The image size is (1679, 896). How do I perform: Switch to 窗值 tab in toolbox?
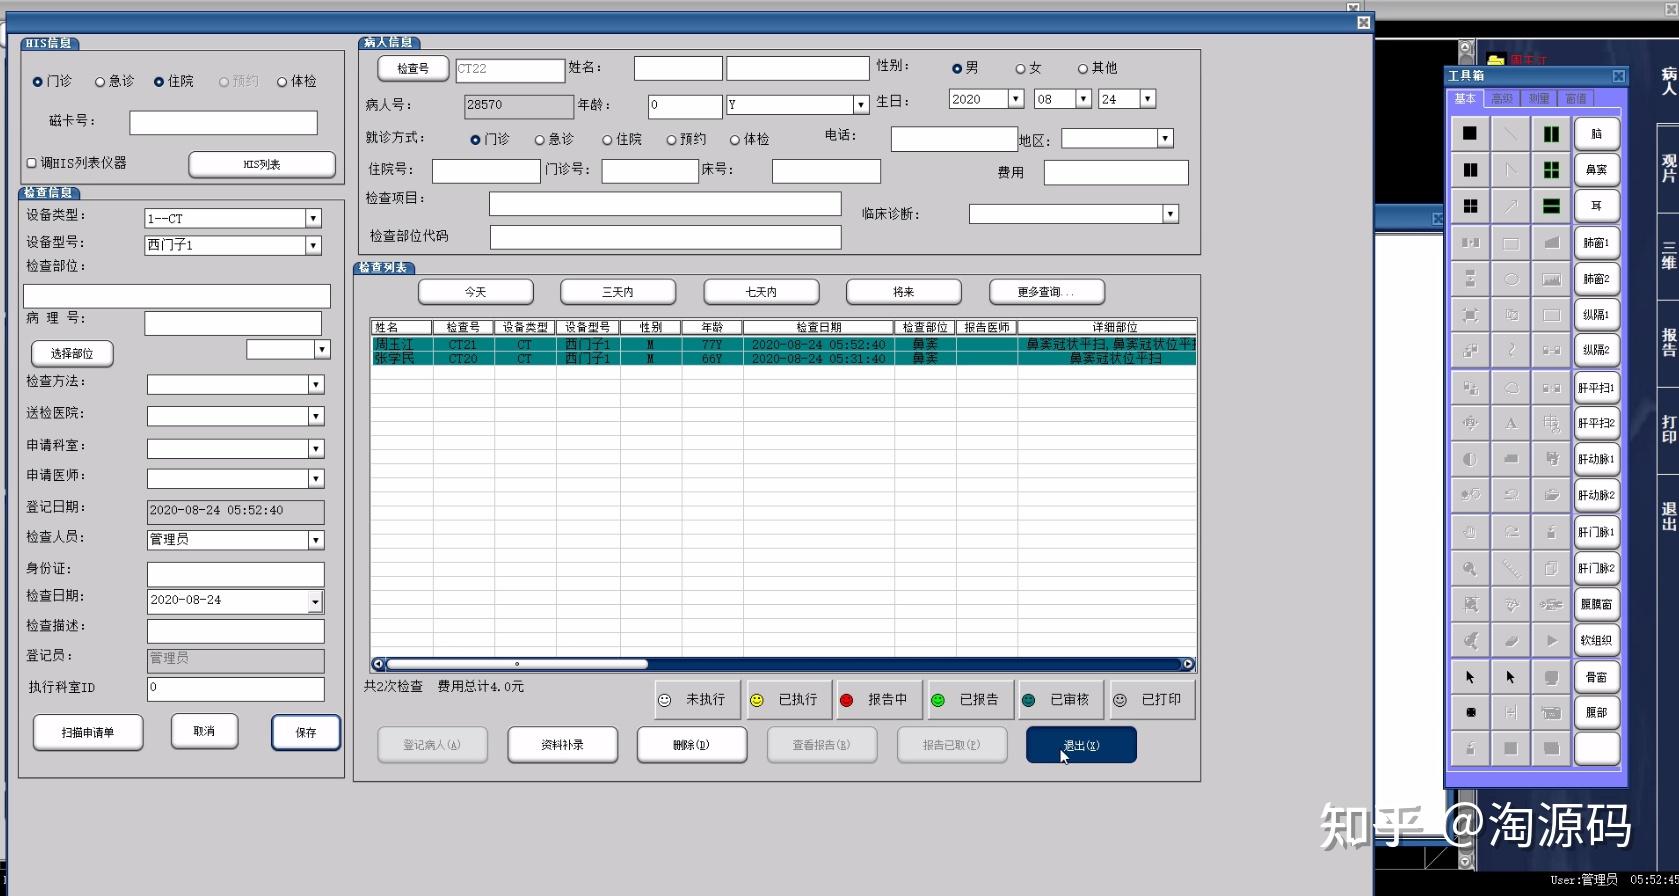tap(1576, 98)
